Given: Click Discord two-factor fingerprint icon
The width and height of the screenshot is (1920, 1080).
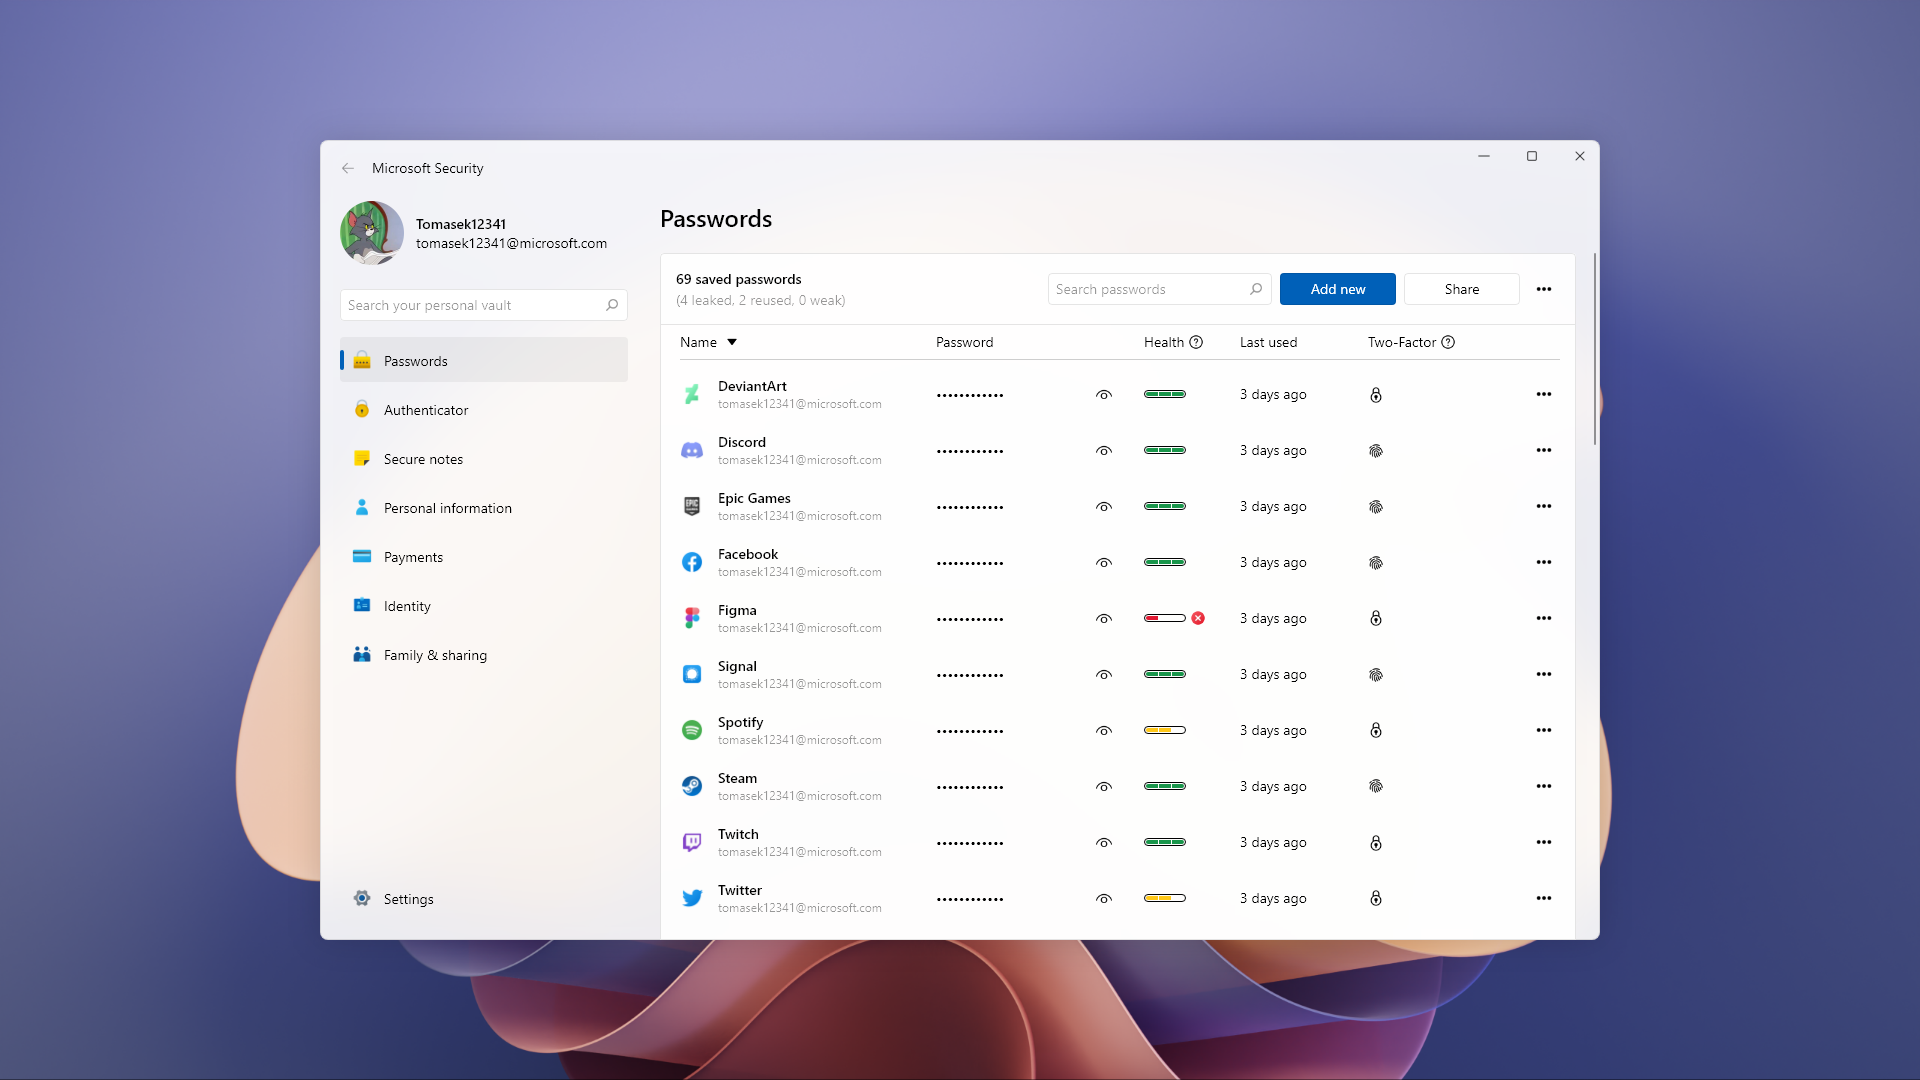Looking at the screenshot, I should coord(1376,451).
